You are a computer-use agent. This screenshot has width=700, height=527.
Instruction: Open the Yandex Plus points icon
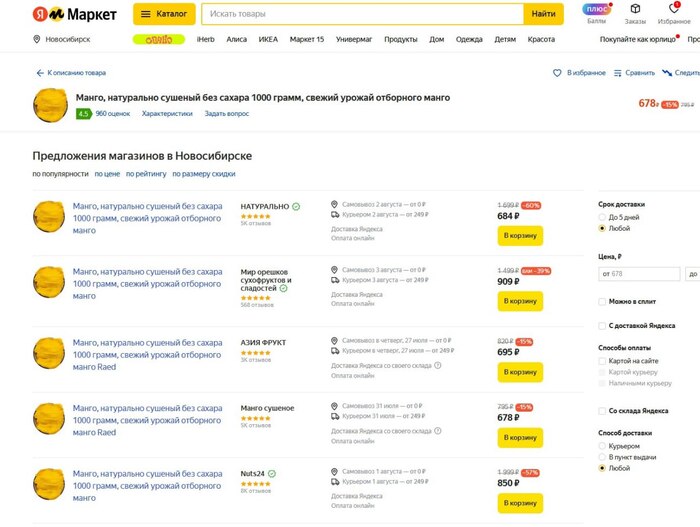pos(596,10)
